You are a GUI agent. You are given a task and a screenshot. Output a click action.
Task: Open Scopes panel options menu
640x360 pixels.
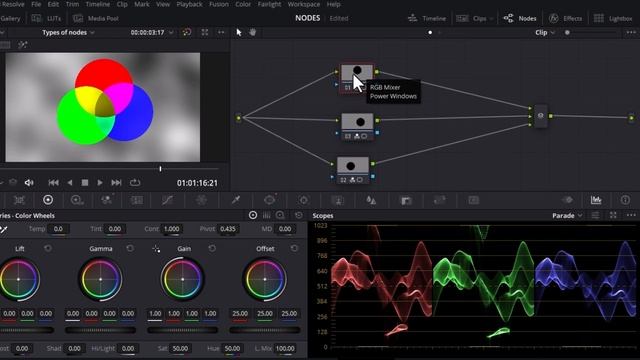(x=631, y=215)
